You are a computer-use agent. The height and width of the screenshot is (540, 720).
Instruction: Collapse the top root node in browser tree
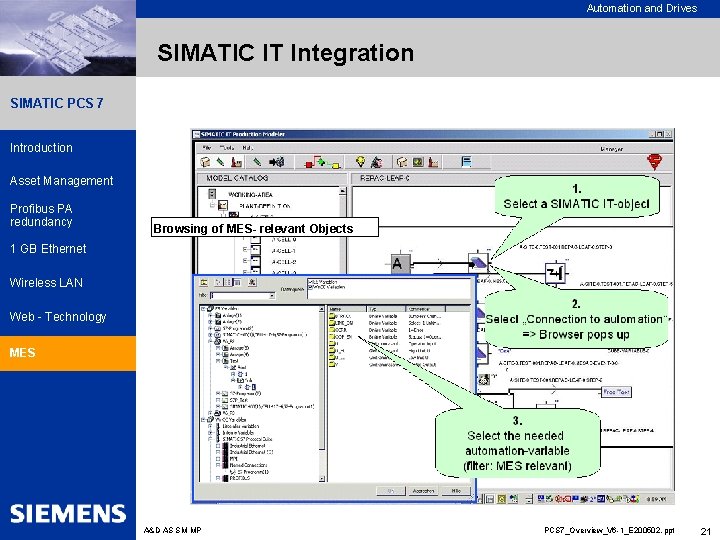(204, 309)
